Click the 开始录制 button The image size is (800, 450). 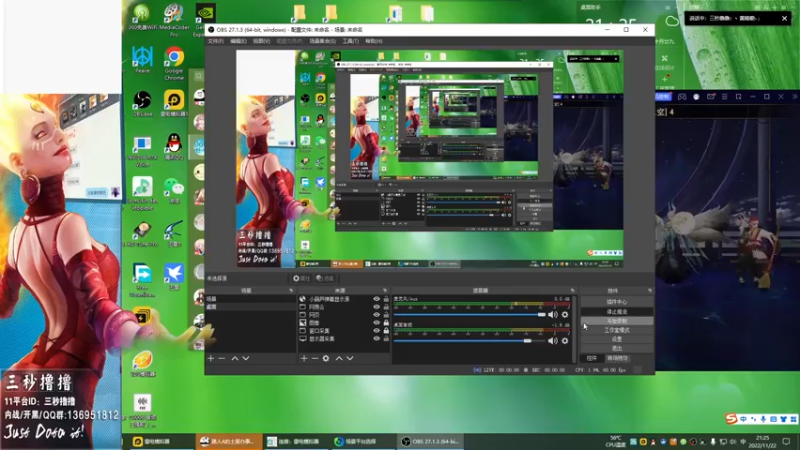617,320
